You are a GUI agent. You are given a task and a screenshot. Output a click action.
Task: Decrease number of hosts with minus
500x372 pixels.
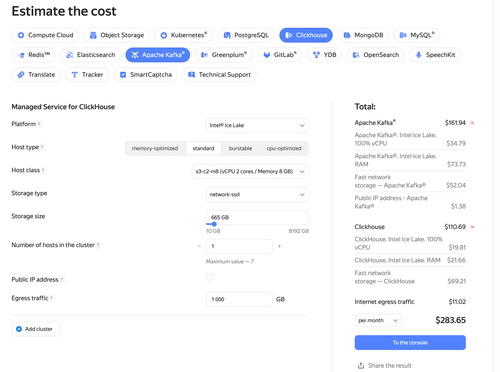tap(199, 246)
